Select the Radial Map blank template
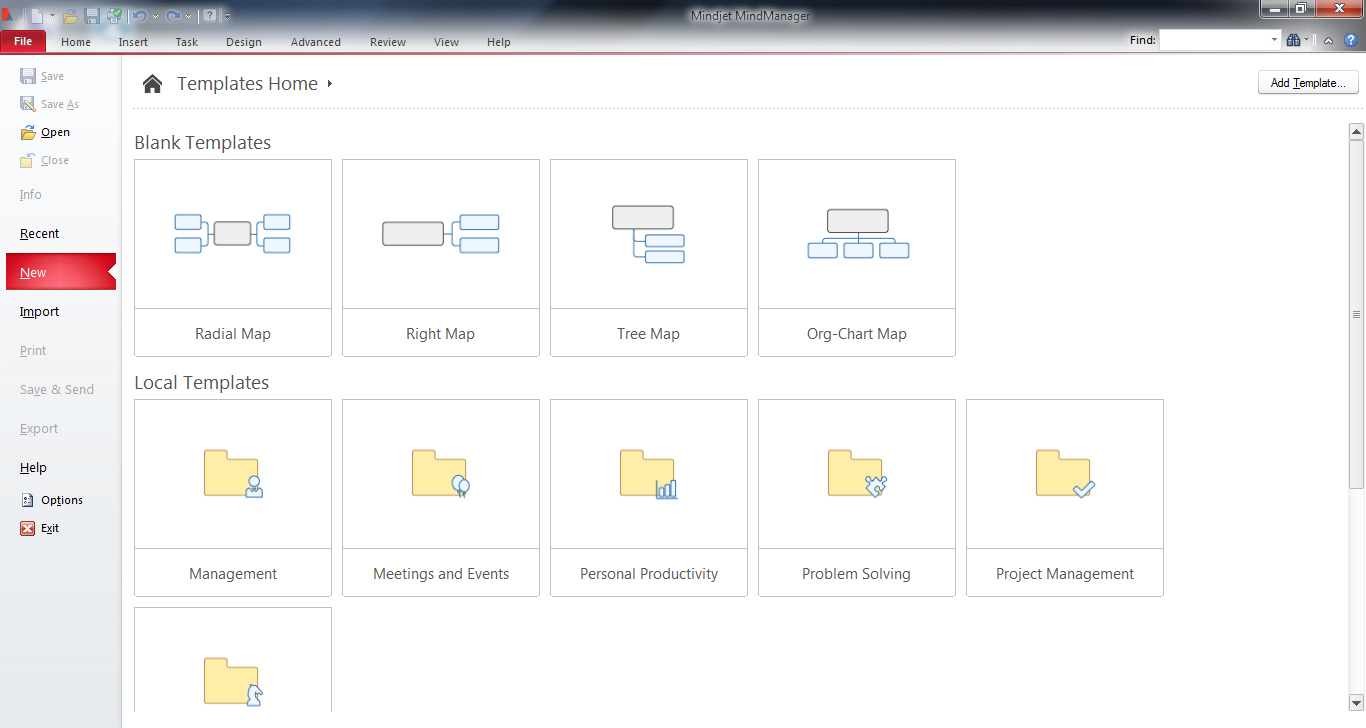The width and height of the screenshot is (1366, 728). click(232, 257)
